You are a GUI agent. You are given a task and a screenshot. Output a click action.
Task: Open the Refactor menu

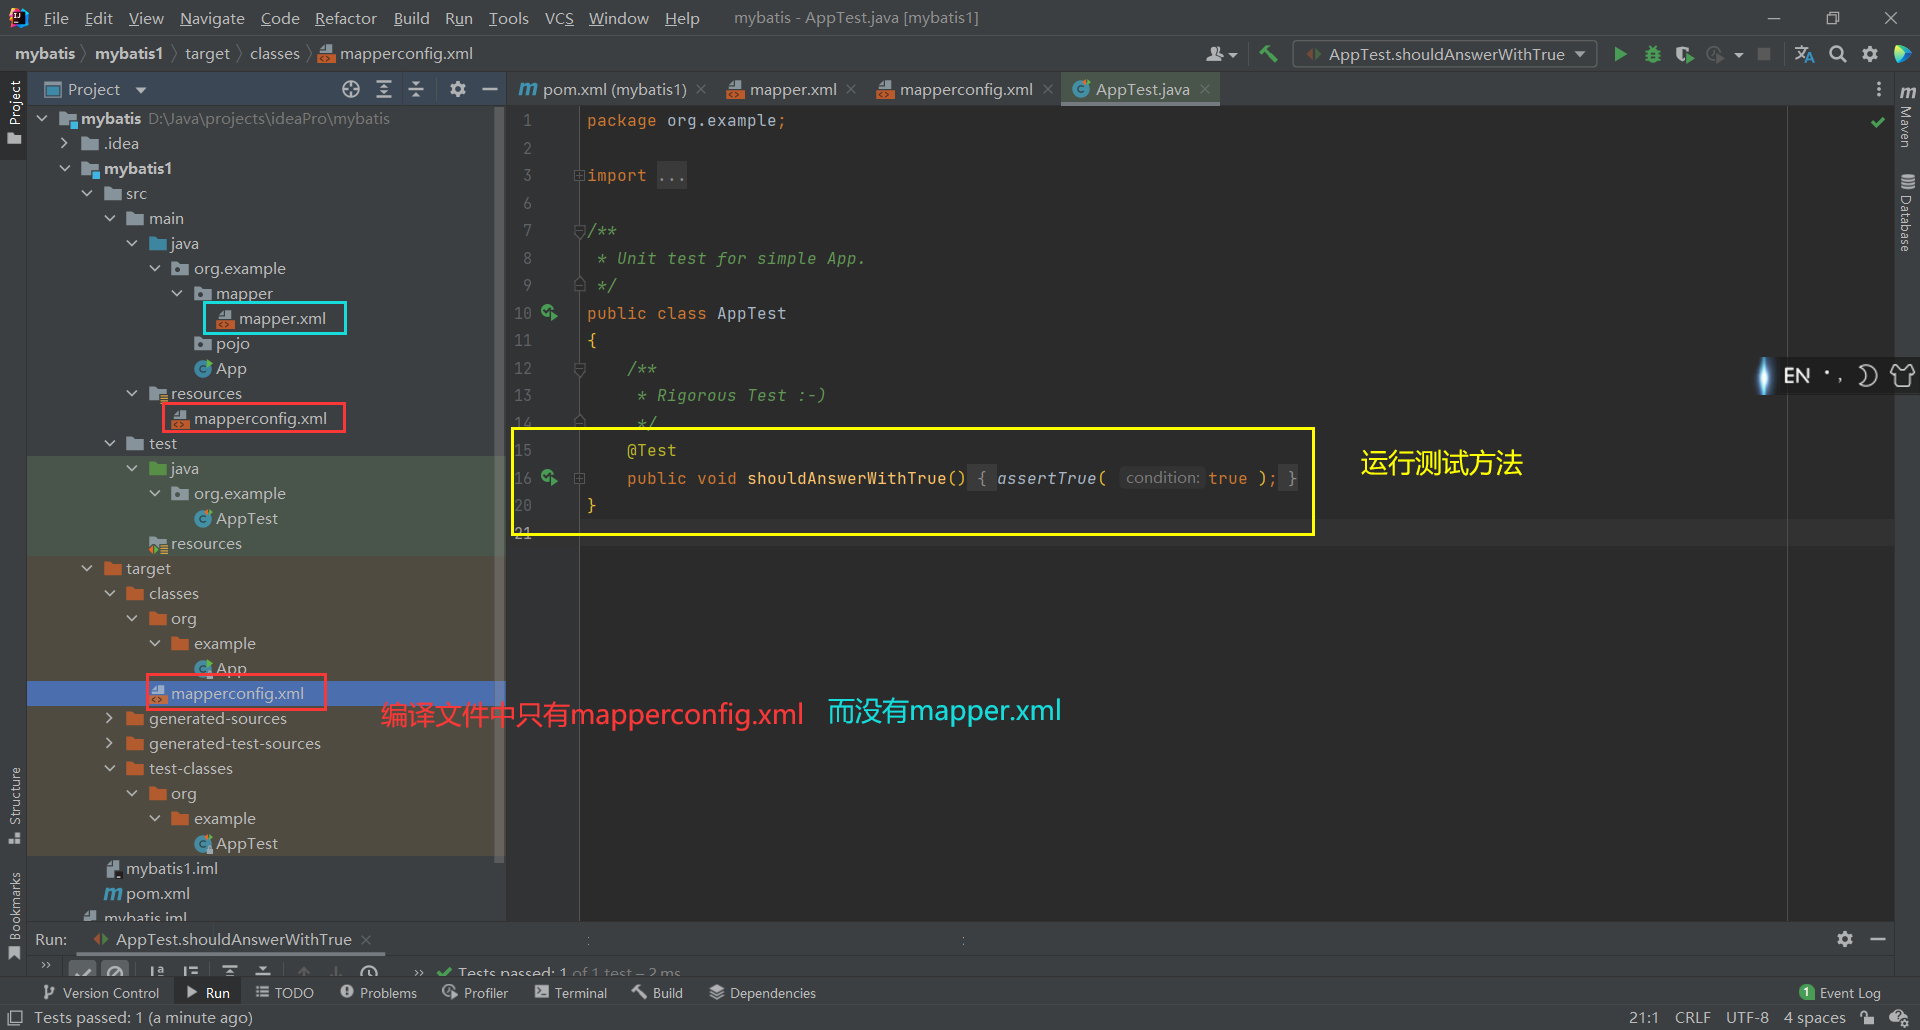click(345, 18)
